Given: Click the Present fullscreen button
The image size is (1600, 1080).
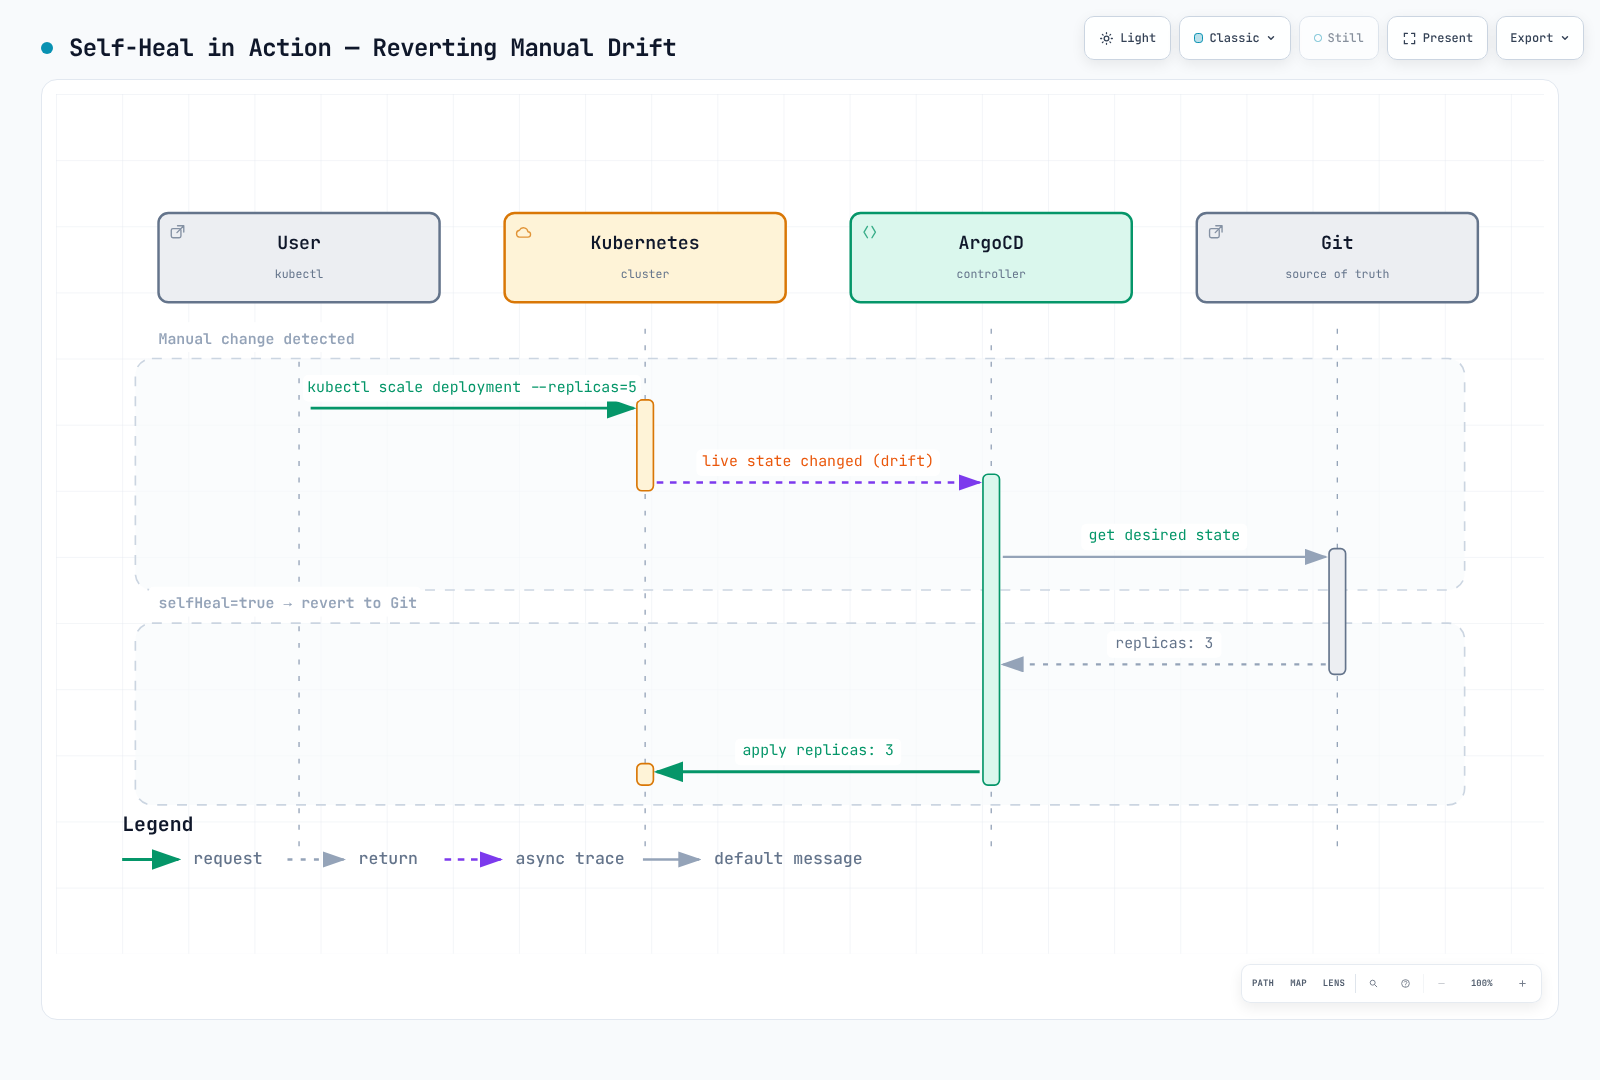Looking at the screenshot, I should pos(1437,38).
